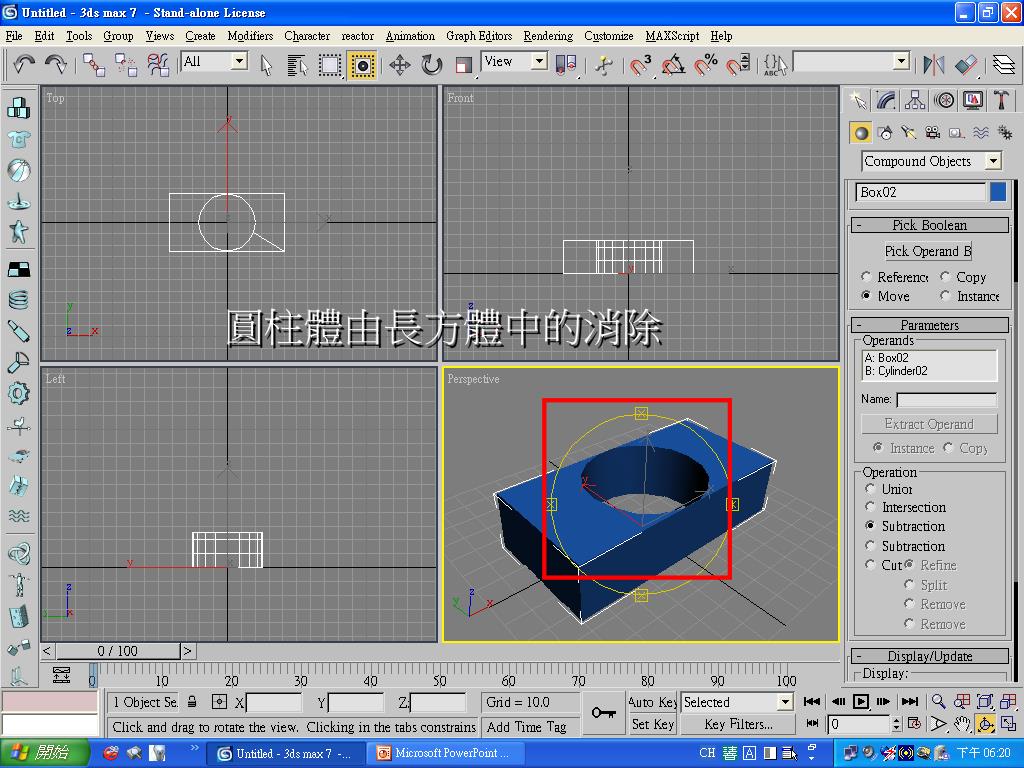
Task: Open the Utilities hammer icon
Action: click(1002, 100)
